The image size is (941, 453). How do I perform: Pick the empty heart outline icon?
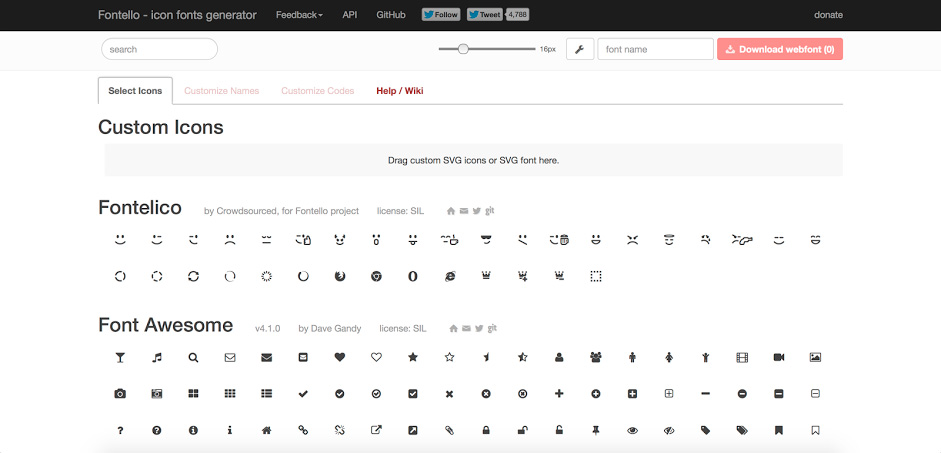pyautogui.click(x=376, y=358)
